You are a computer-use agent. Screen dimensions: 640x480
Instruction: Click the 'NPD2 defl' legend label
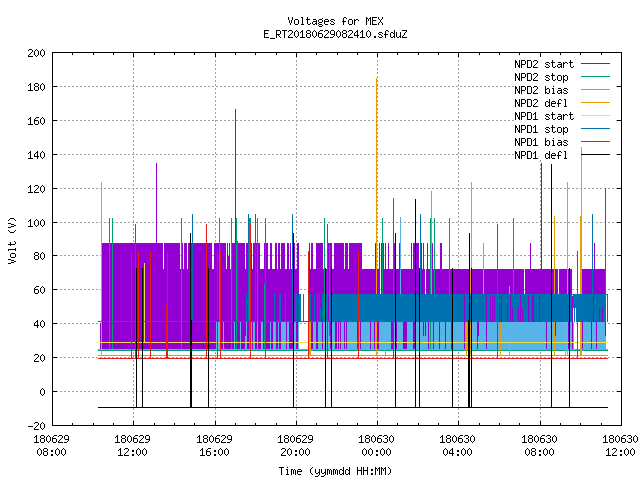(x=541, y=103)
